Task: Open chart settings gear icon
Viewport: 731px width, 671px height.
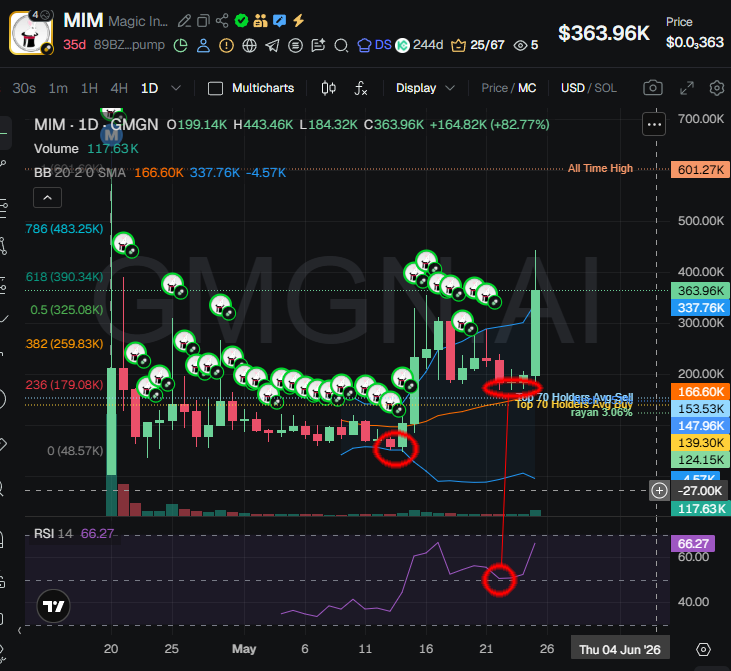Action: coord(717,88)
